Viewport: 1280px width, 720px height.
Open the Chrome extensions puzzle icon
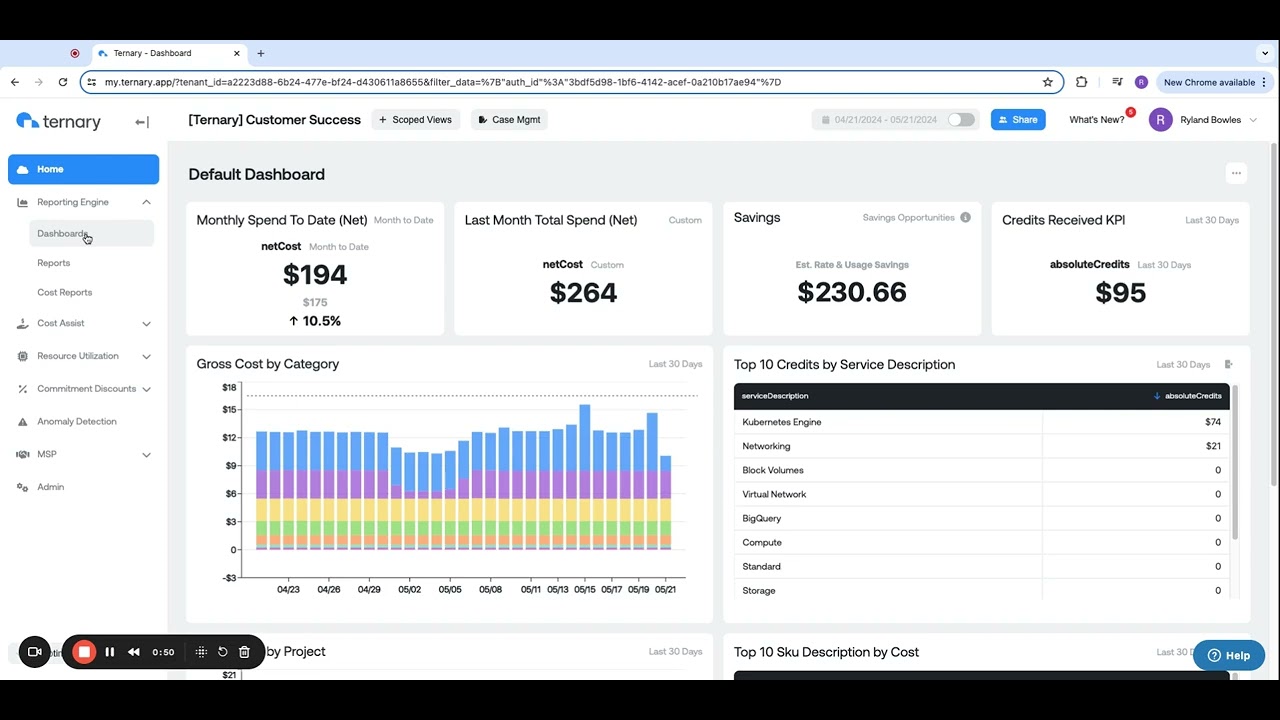pos(1081,82)
